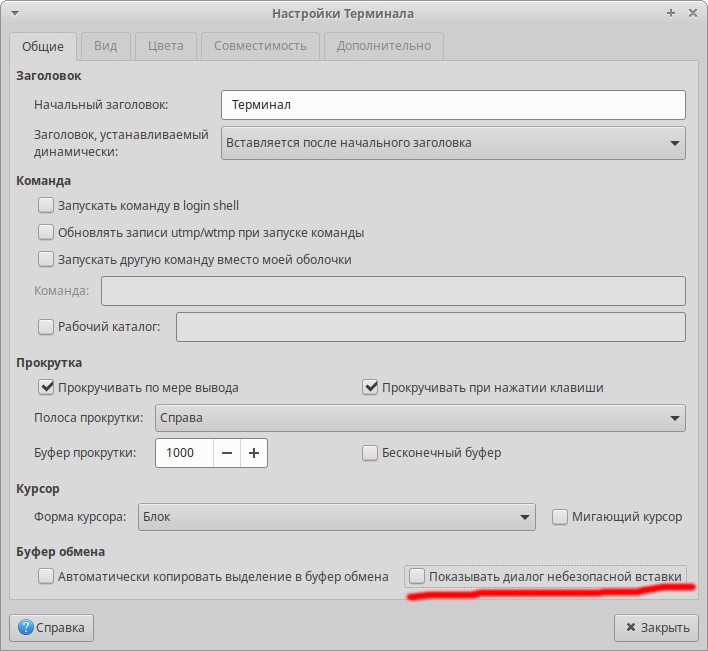Enable Мигающий курсор option
The width and height of the screenshot is (708, 651).
point(560,517)
